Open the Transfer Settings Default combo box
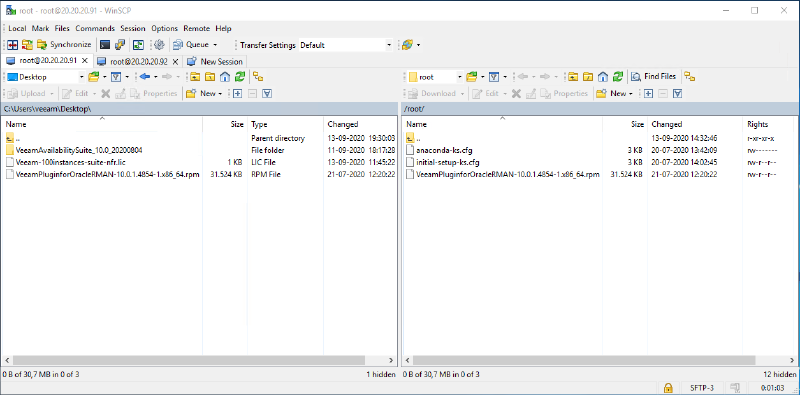This screenshot has height=395, width=800. [x=346, y=45]
